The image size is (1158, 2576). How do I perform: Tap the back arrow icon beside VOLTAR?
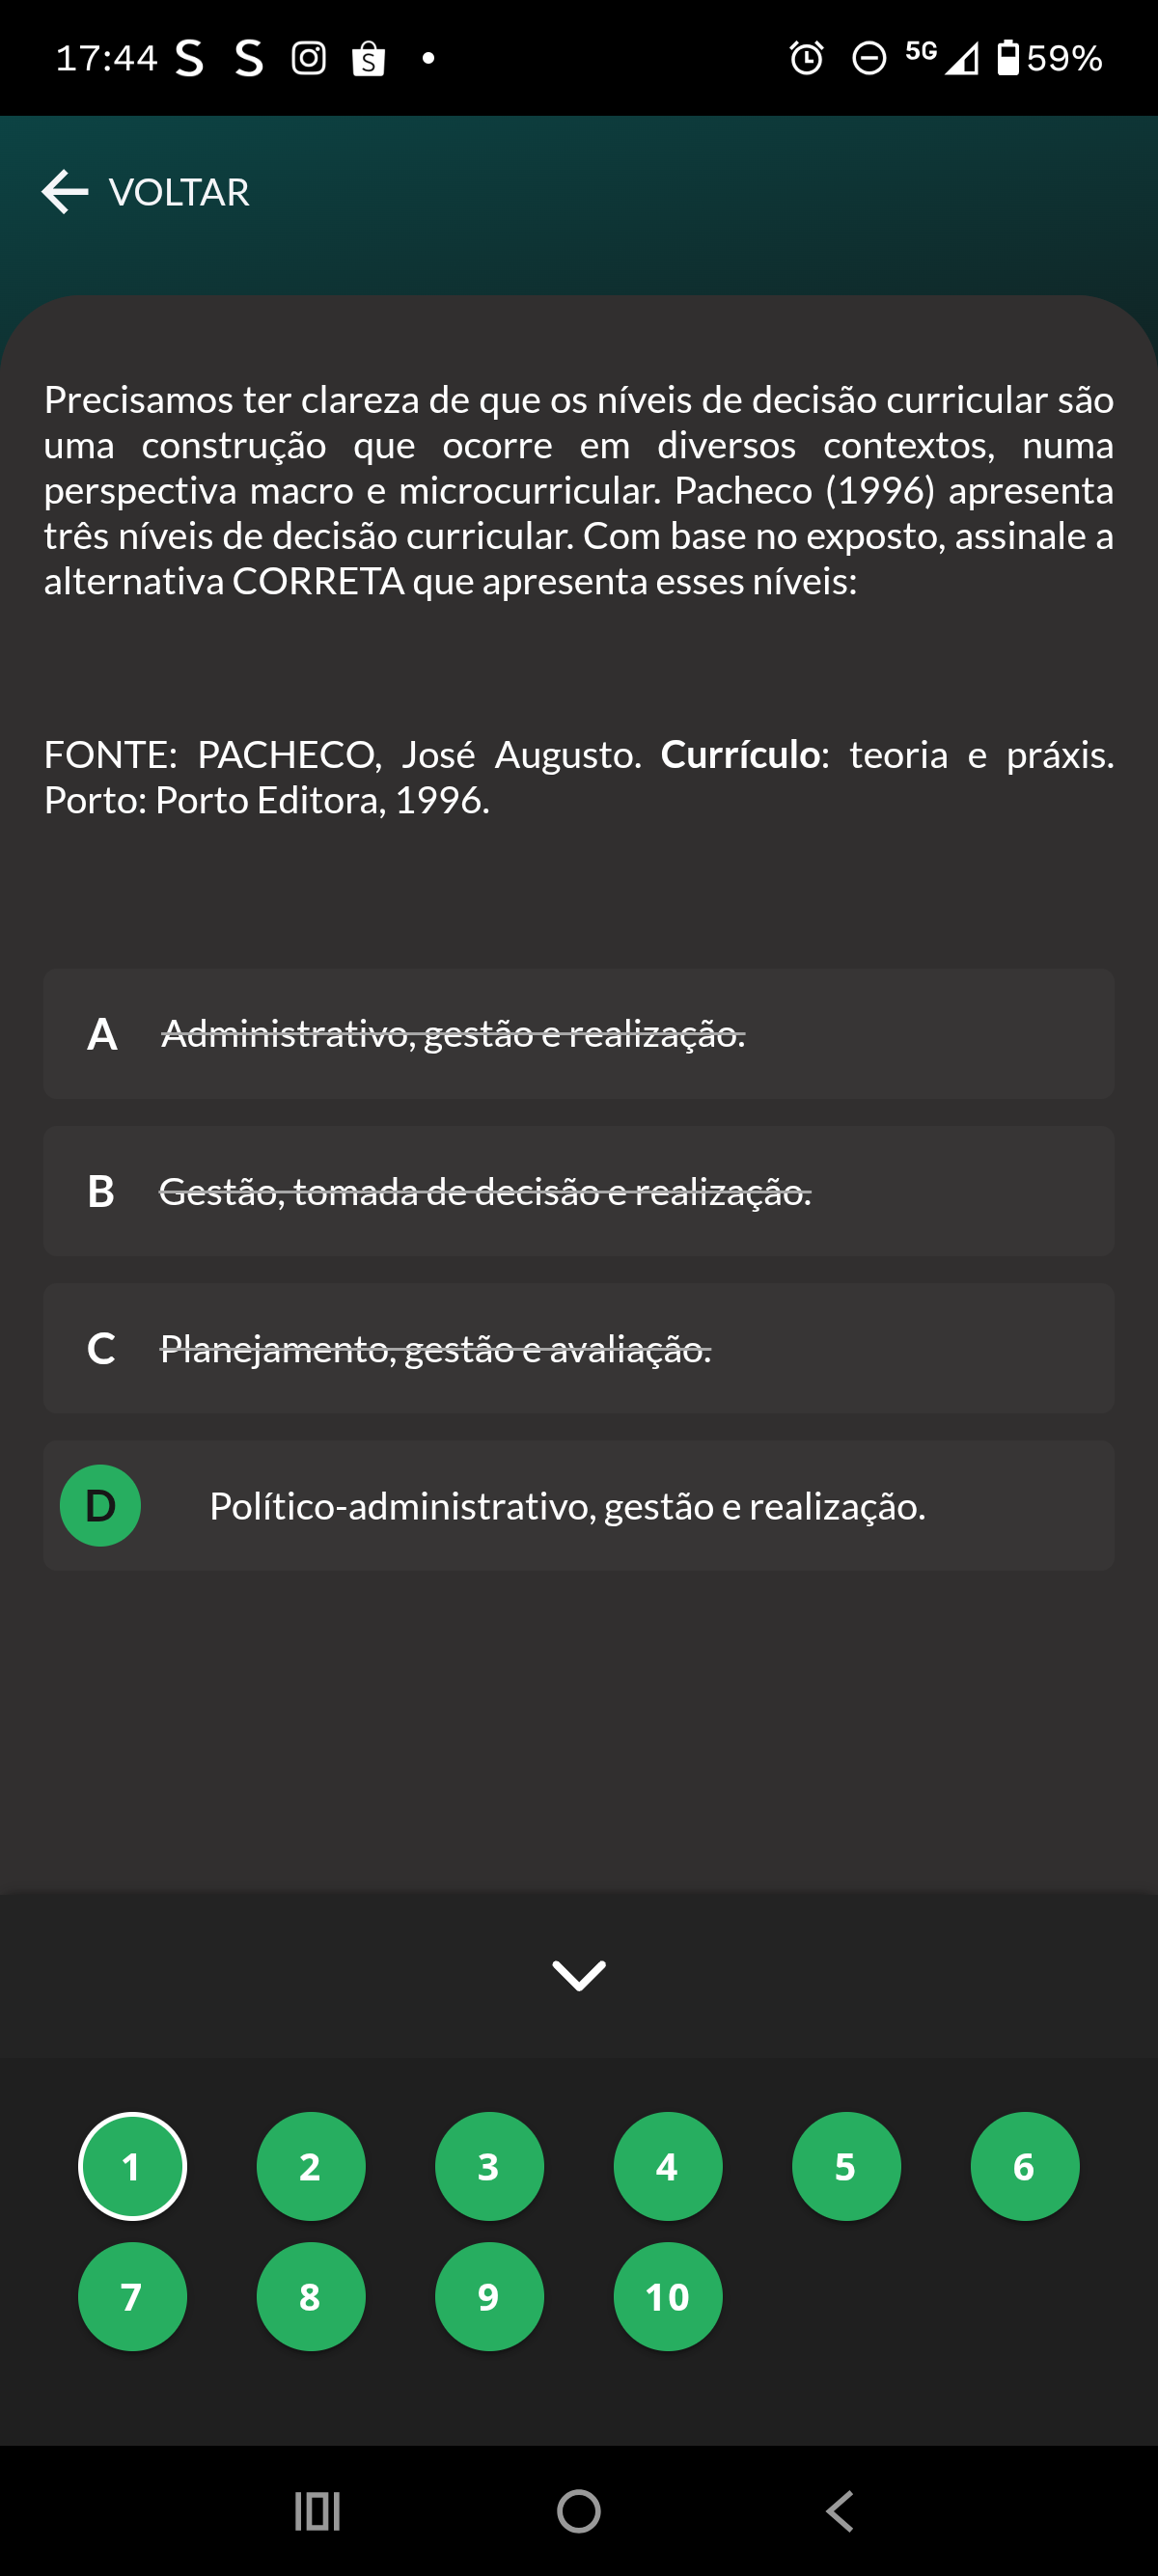[x=65, y=192]
